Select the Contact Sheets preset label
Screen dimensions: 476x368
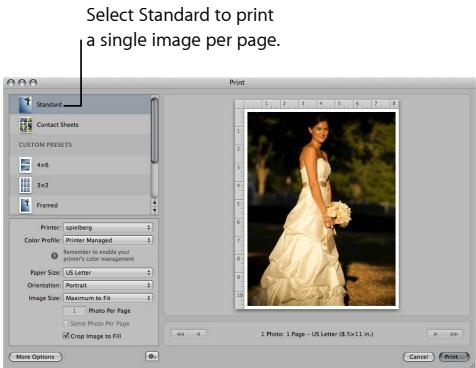click(57, 125)
